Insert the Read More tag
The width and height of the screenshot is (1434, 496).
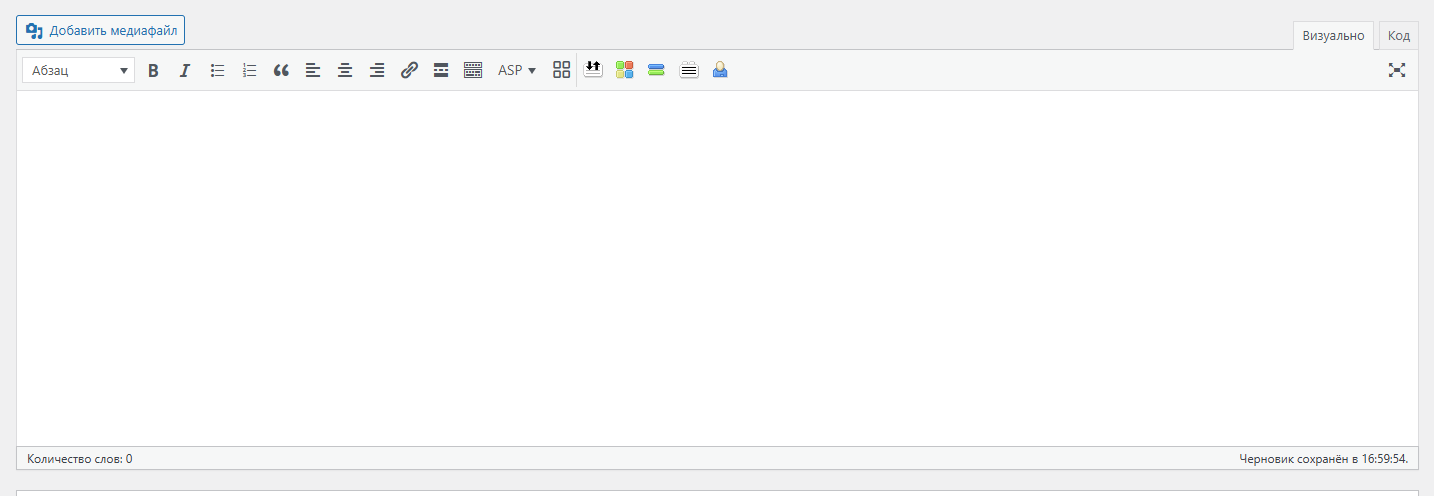[441, 70]
